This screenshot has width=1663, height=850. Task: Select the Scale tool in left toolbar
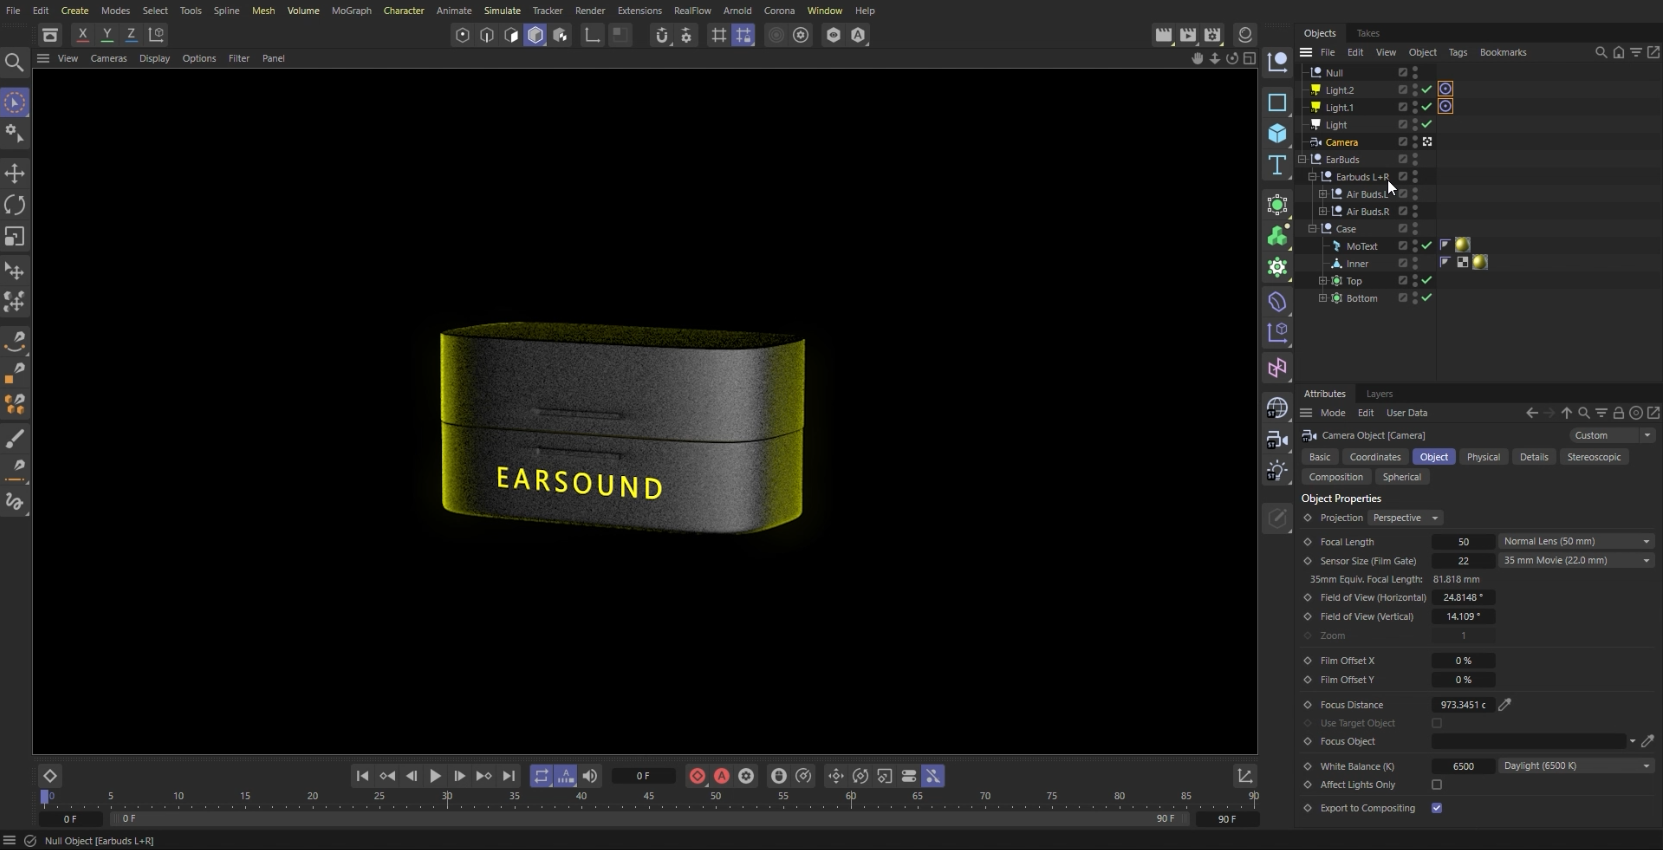[x=15, y=237]
